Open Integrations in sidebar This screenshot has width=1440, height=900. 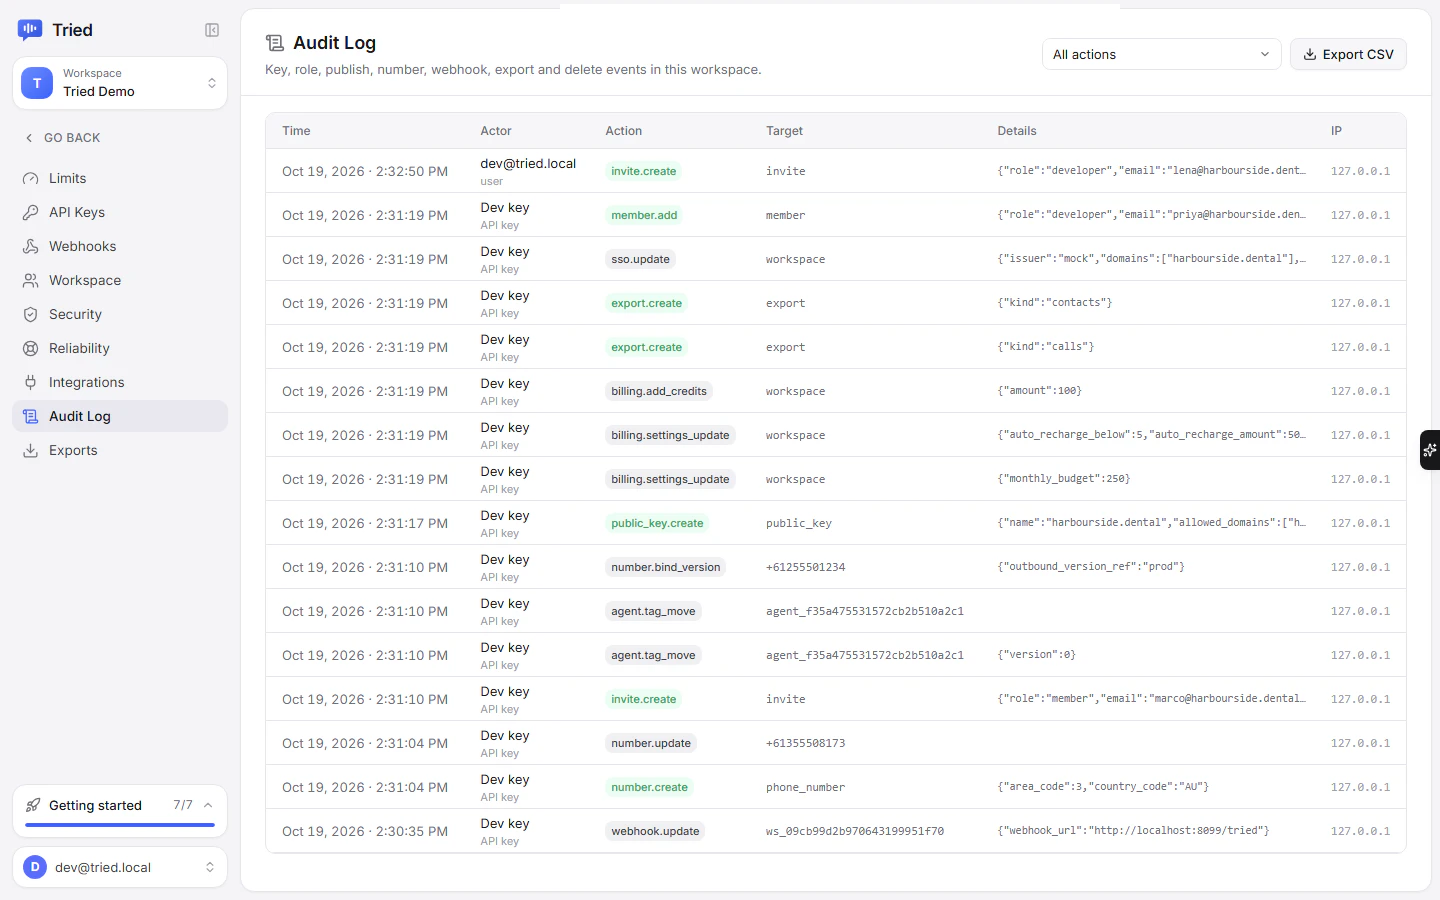point(120,382)
